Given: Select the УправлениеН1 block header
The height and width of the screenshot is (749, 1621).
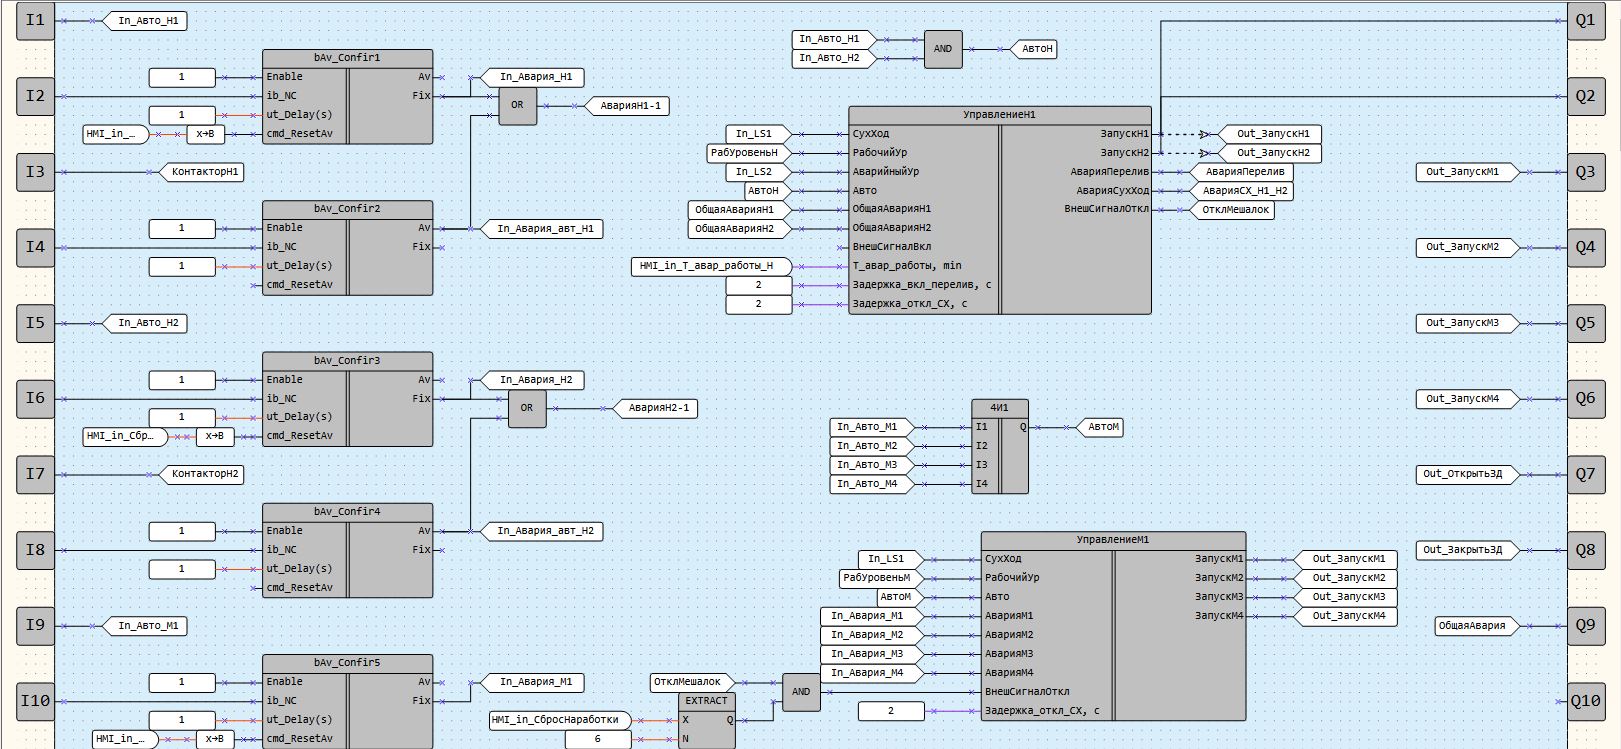Looking at the screenshot, I should [999, 115].
